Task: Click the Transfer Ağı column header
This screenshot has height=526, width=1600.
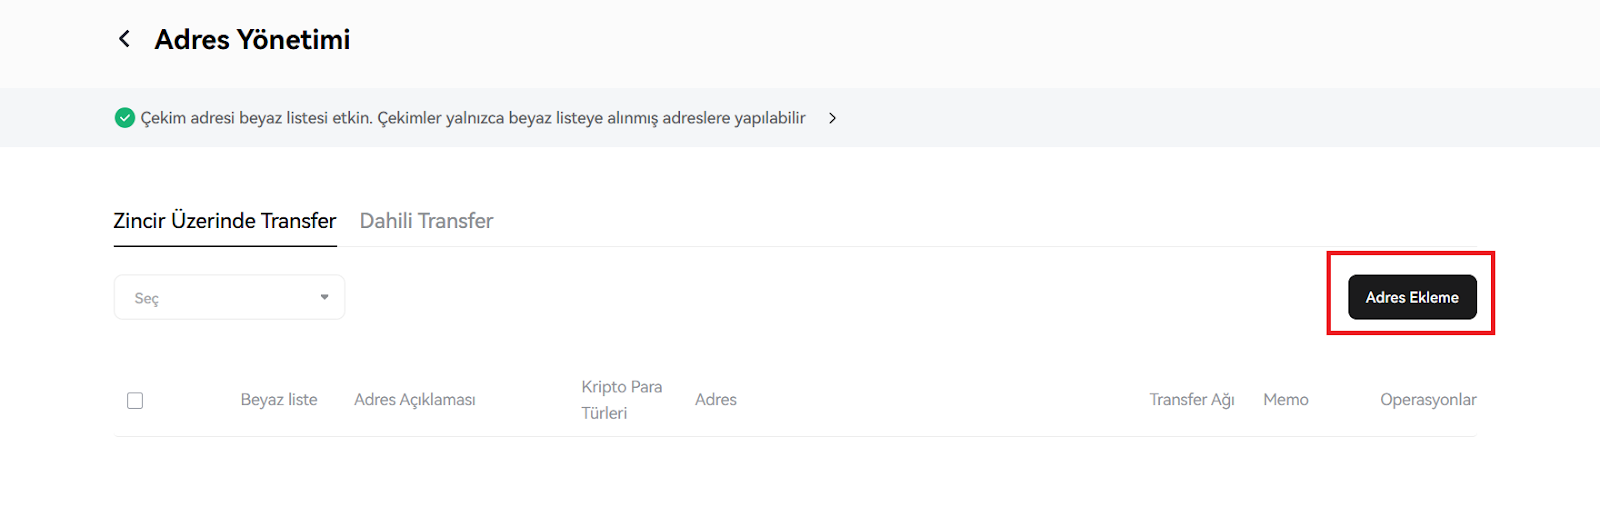Action: tap(1192, 400)
